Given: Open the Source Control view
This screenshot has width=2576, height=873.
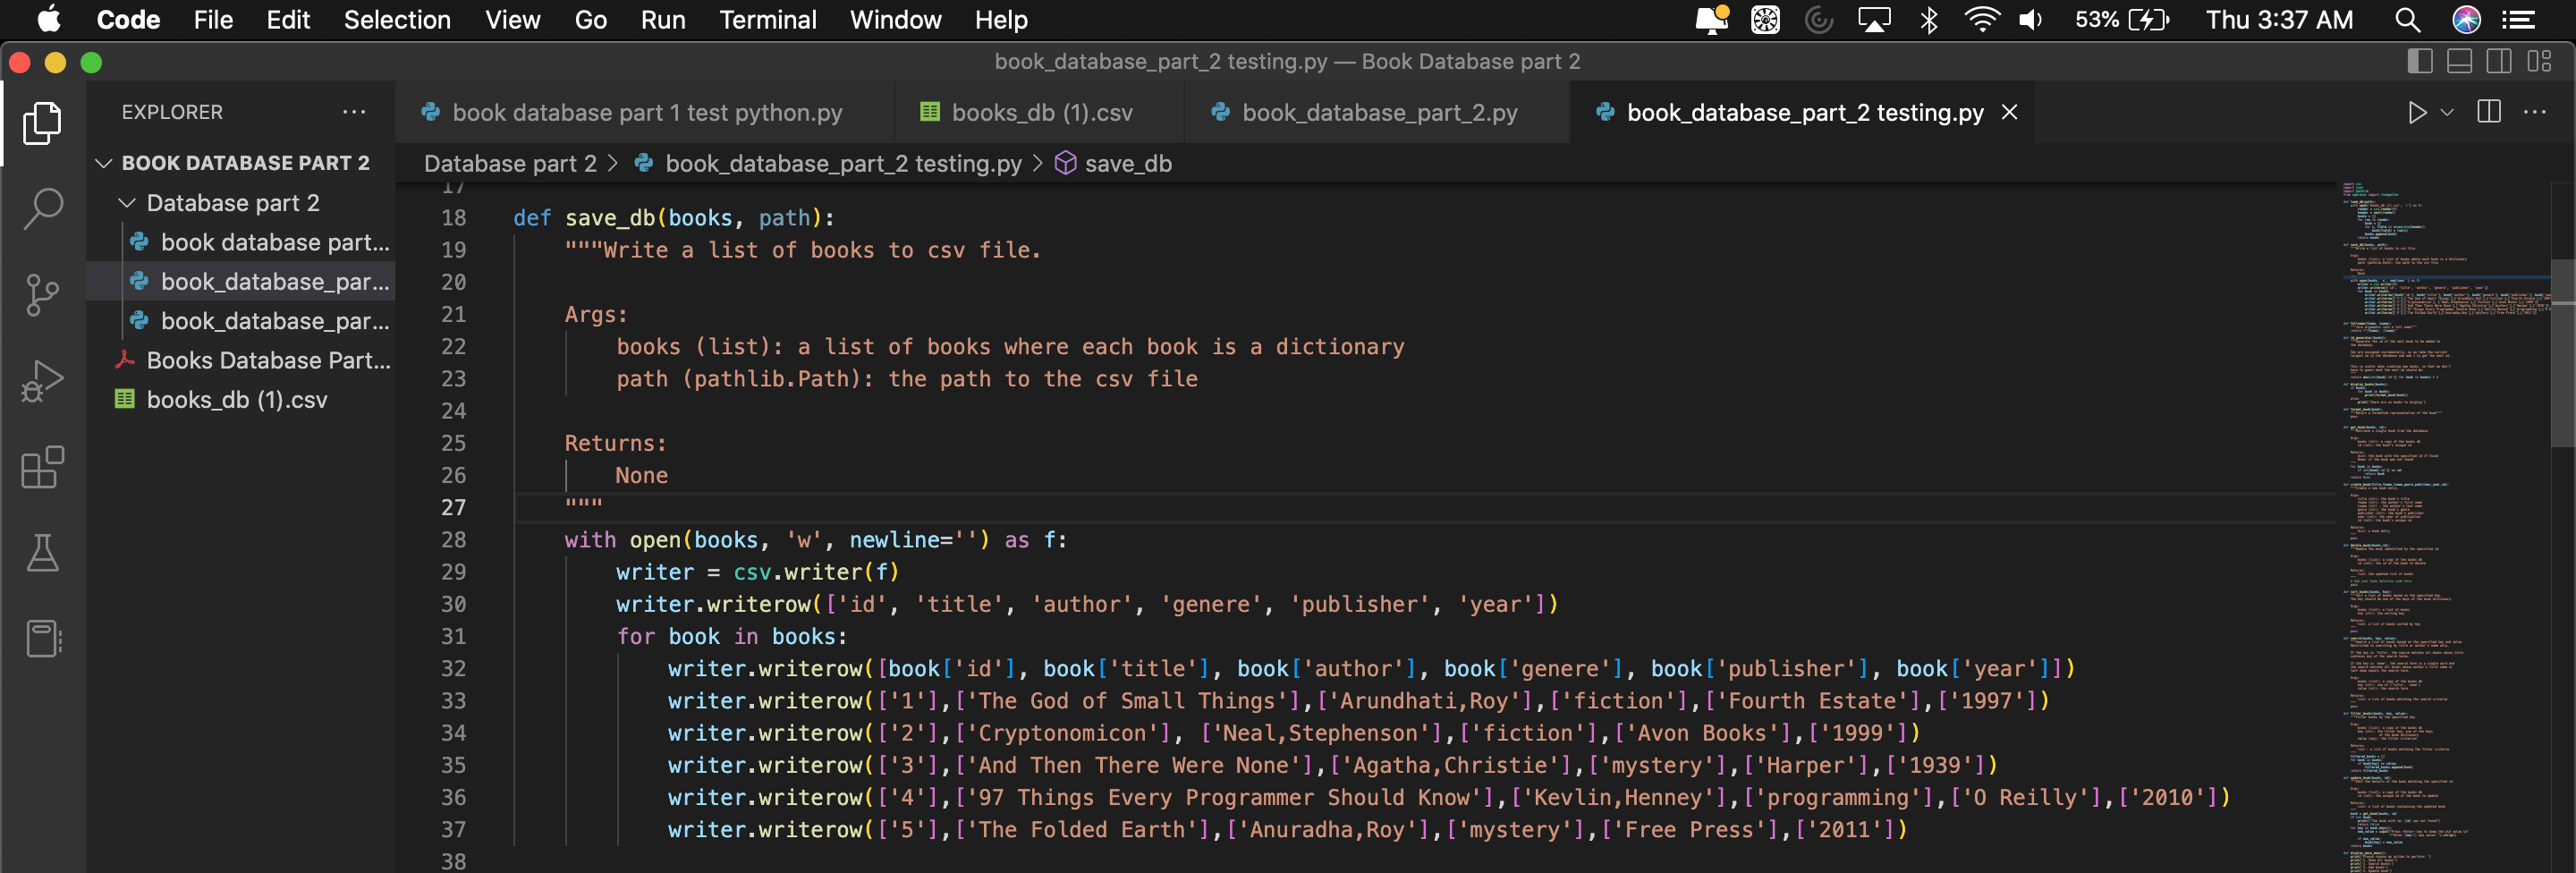Looking at the screenshot, I should 42,295.
